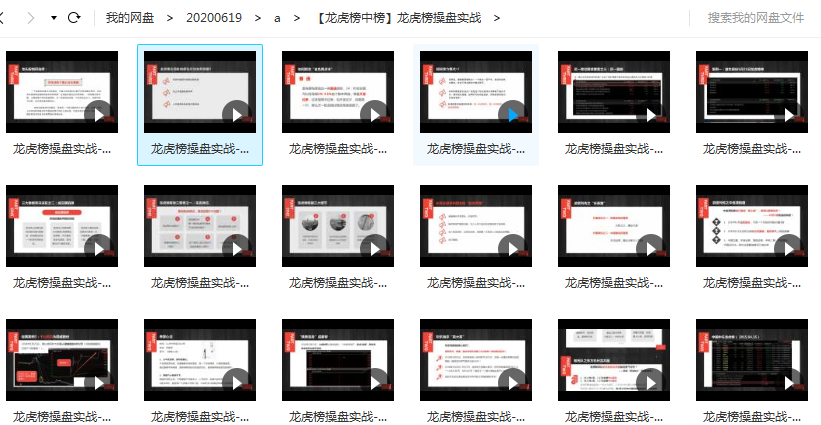The image size is (821, 425).
Task: Open the navigation history dropdown arrow
Action: tap(53, 18)
